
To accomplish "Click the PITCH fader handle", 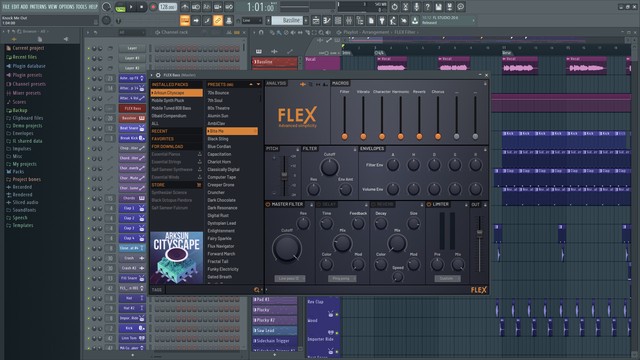I will (284, 175).
